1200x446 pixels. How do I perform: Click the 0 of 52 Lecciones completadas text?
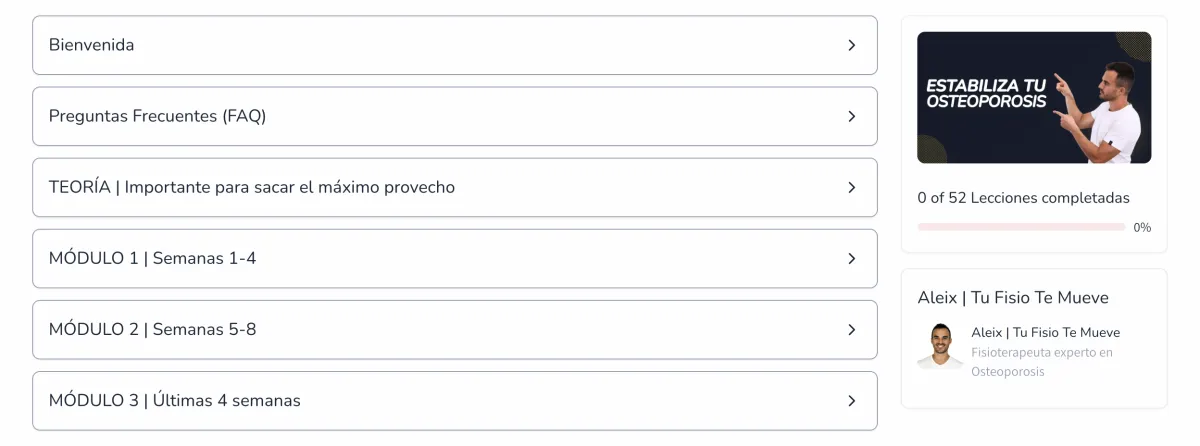pos(1023,198)
